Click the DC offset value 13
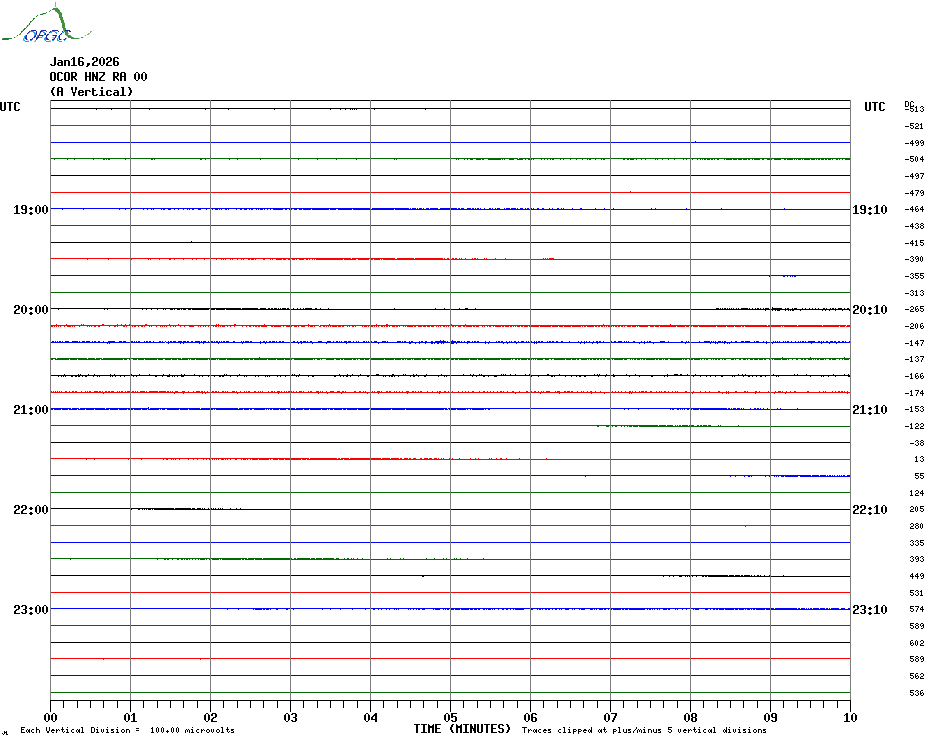Screen dimensions: 930x744 [919, 459]
